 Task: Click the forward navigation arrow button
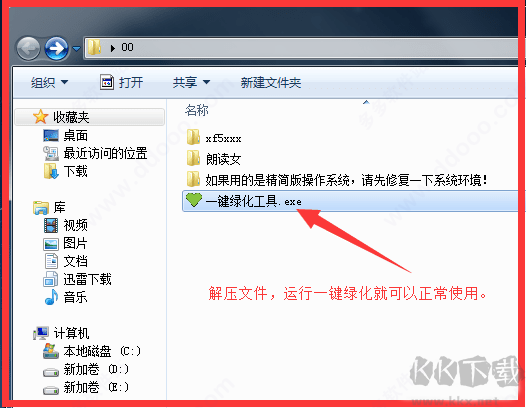click(56, 49)
